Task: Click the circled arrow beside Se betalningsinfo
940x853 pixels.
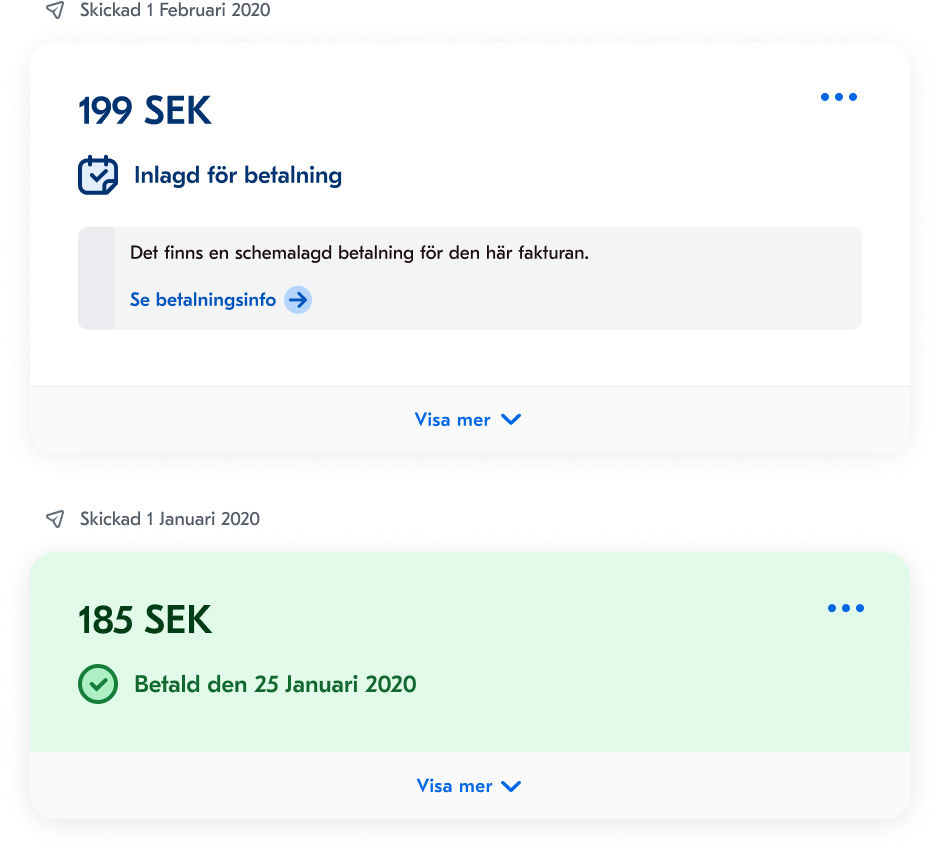Action: coord(298,300)
